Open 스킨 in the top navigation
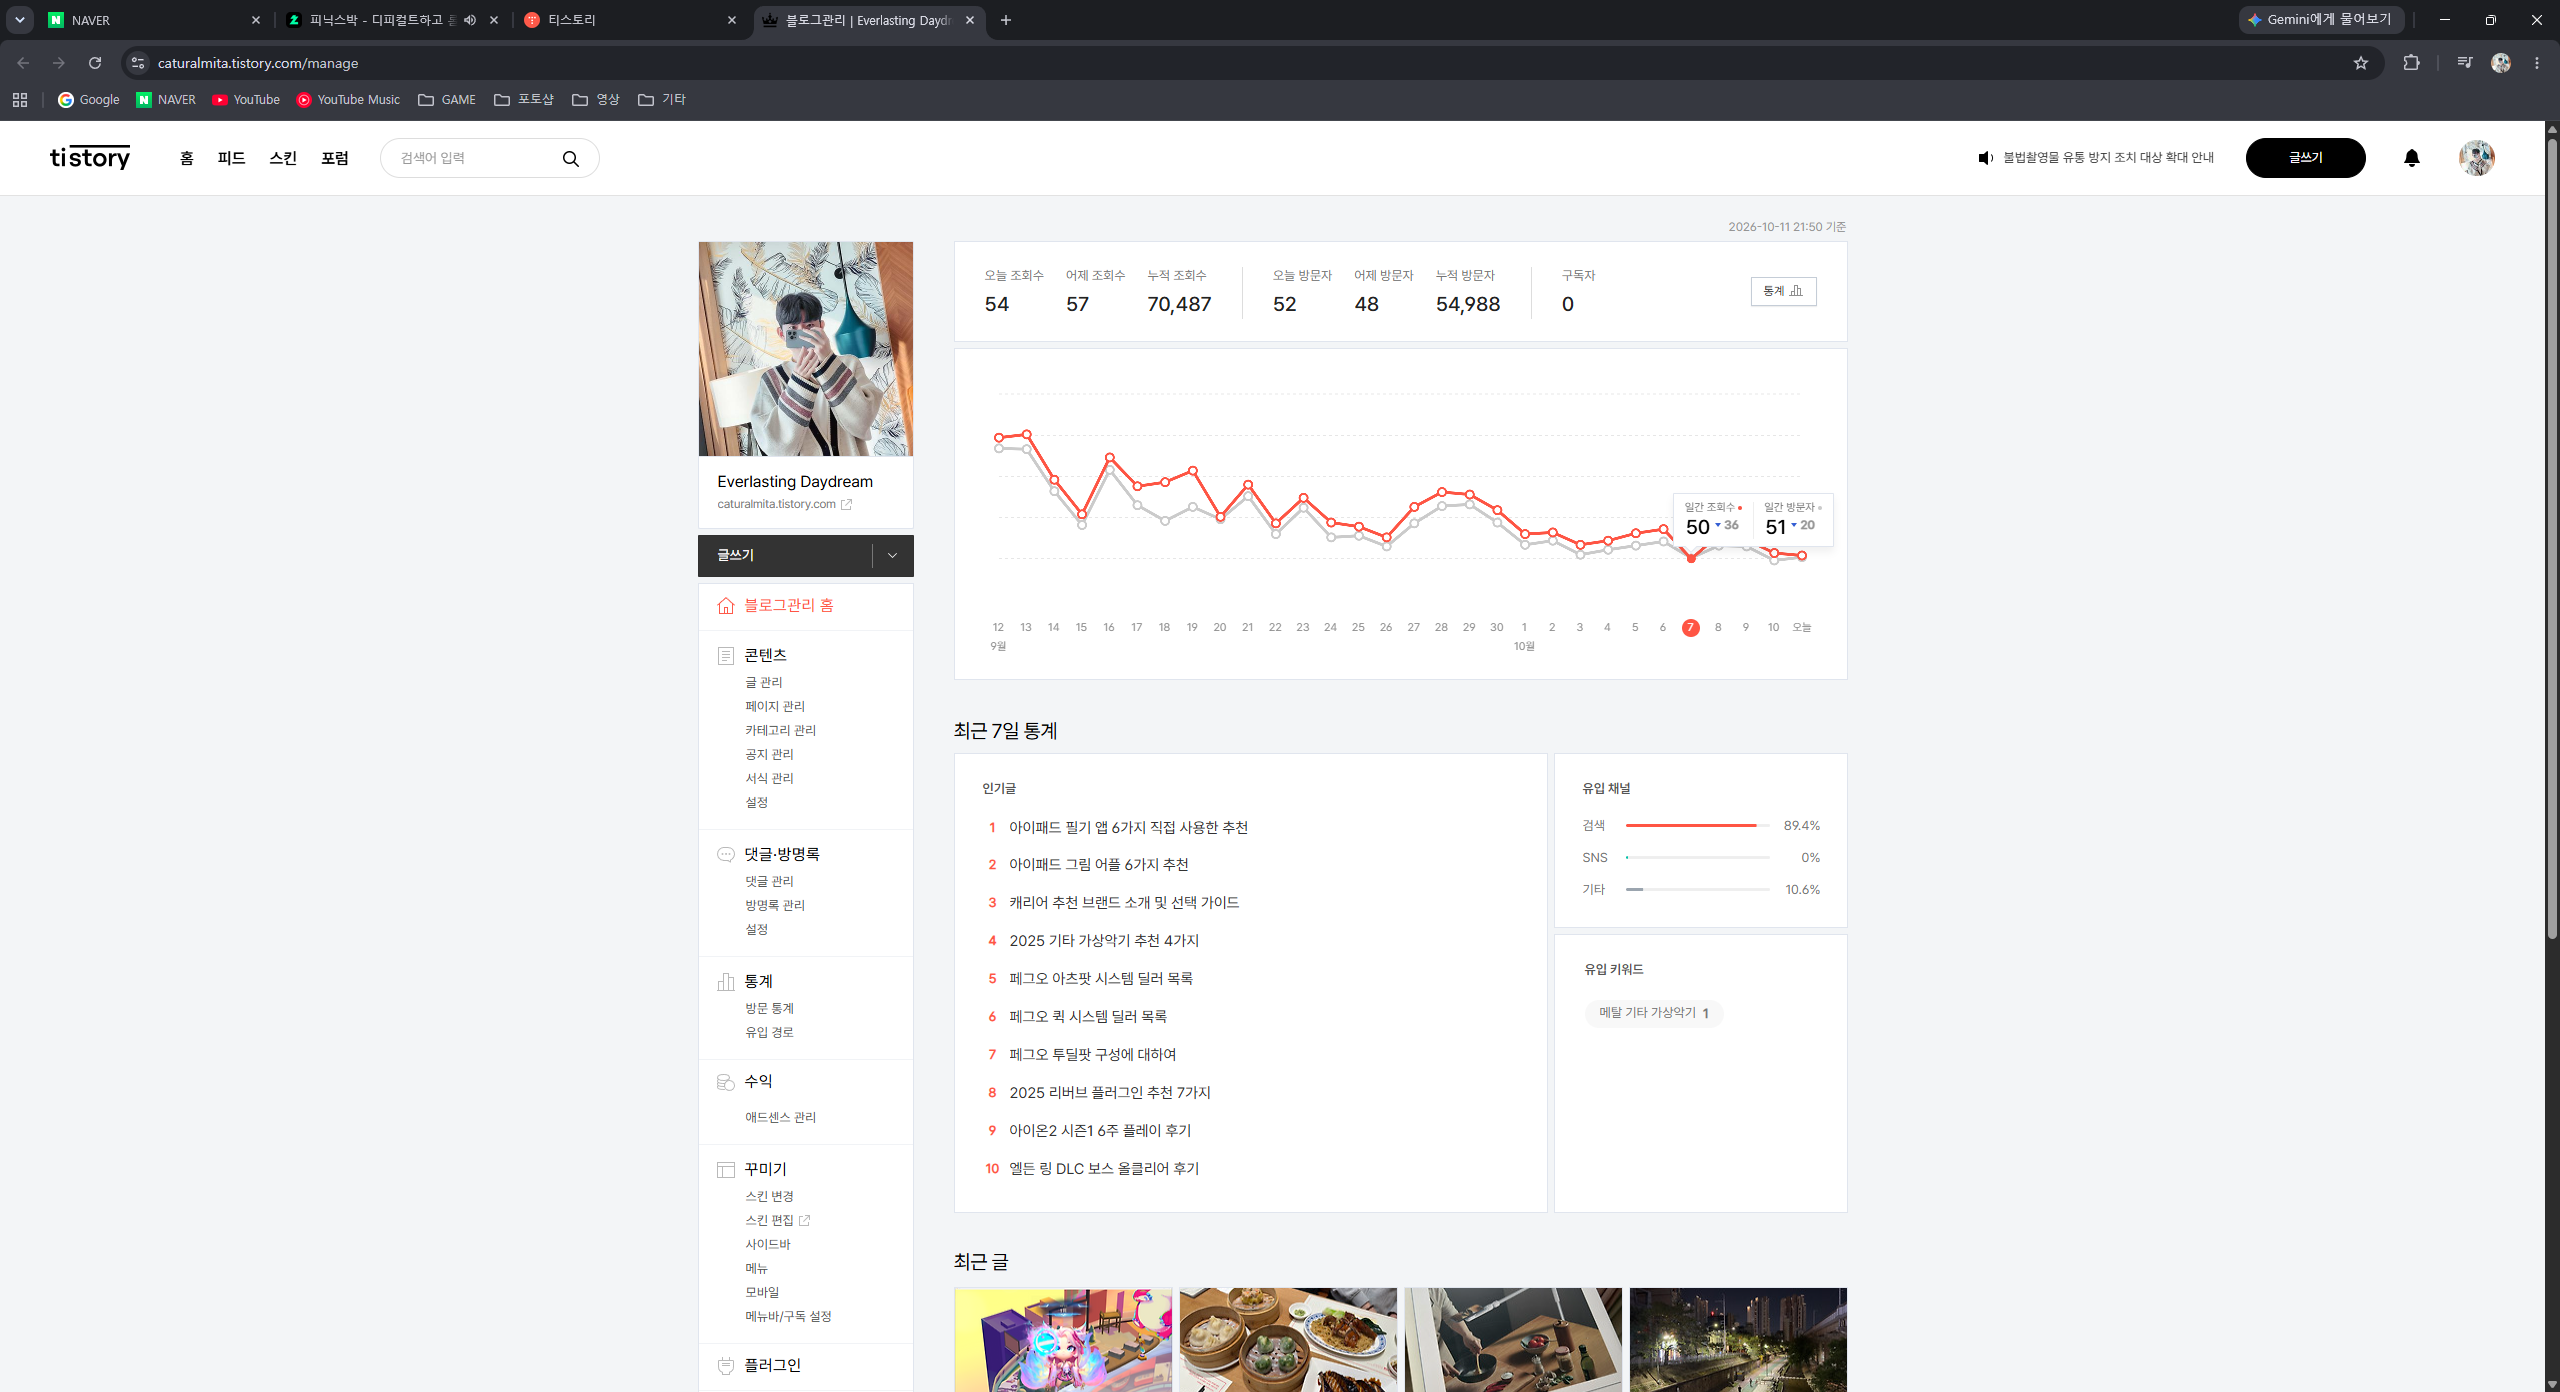Image resolution: width=2560 pixels, height=1392 pixels. (283, 158)
